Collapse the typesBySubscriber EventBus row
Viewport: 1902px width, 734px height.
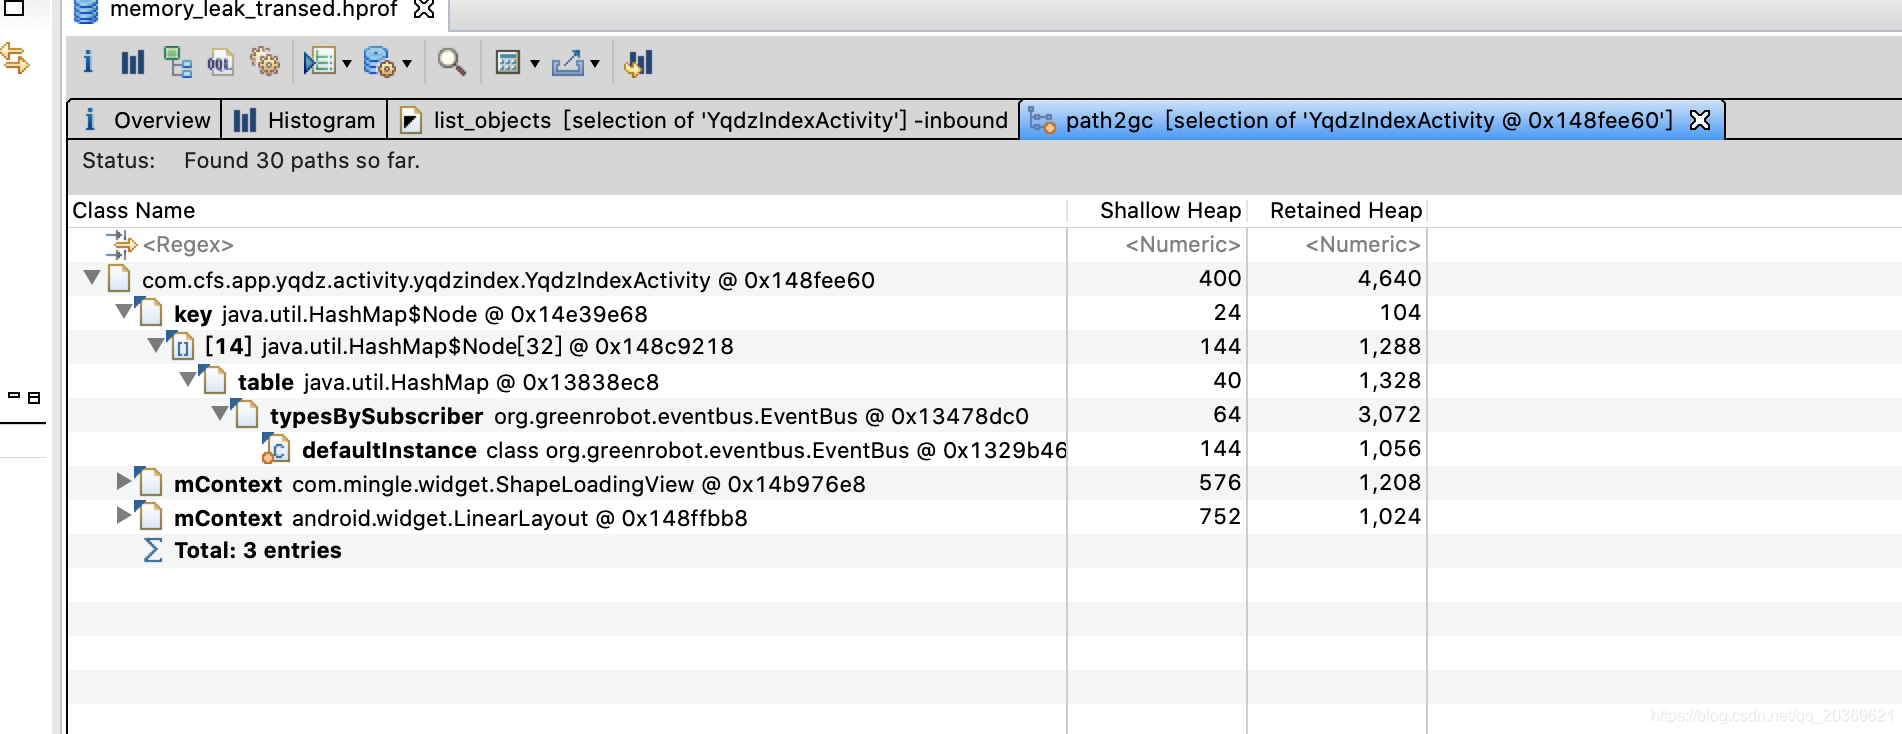[219, 414]
